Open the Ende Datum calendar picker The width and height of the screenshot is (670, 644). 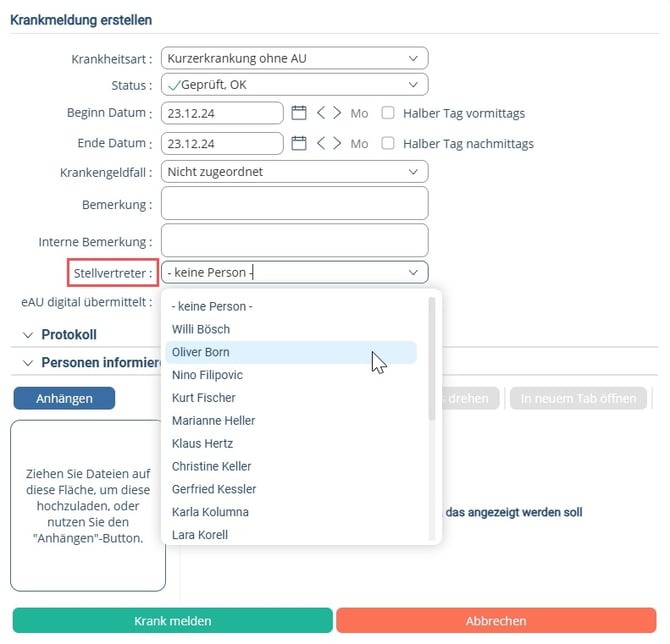tap(299, 143)
